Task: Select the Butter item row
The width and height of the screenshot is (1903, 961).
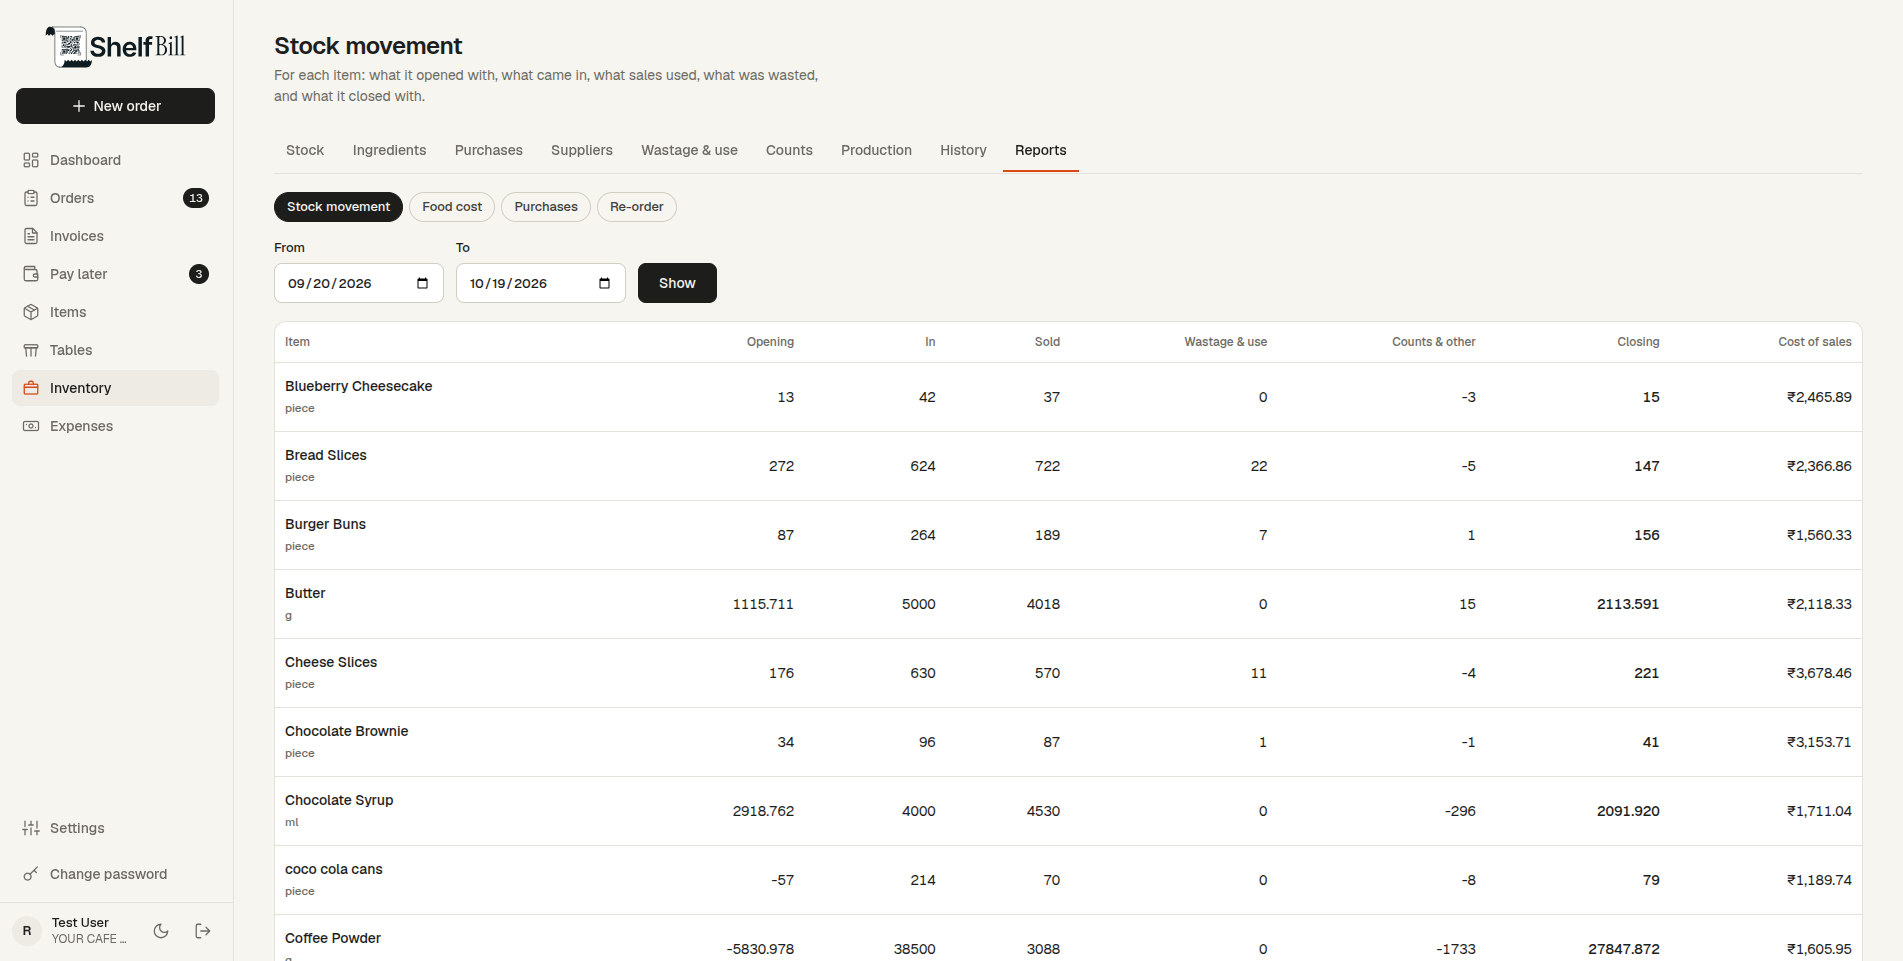Action: pos(1068,604)
